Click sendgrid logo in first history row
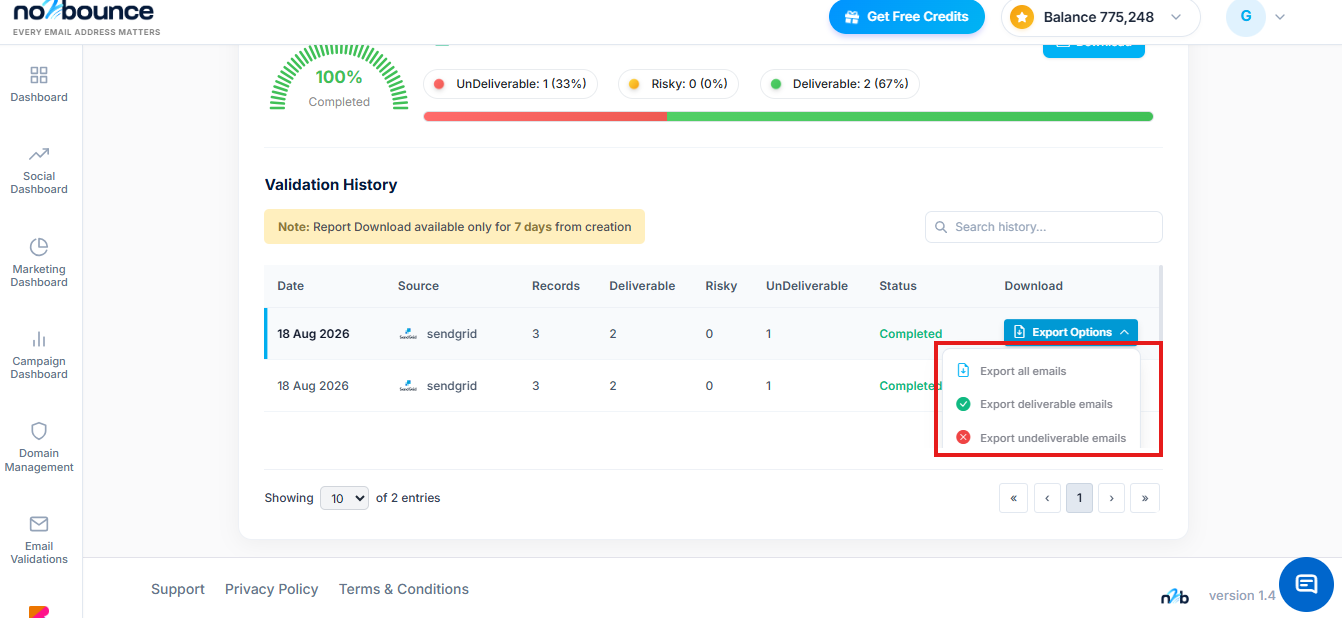The width and height of the screenshot is (1342, 618). pyautogui.click(x=408, y=334)
